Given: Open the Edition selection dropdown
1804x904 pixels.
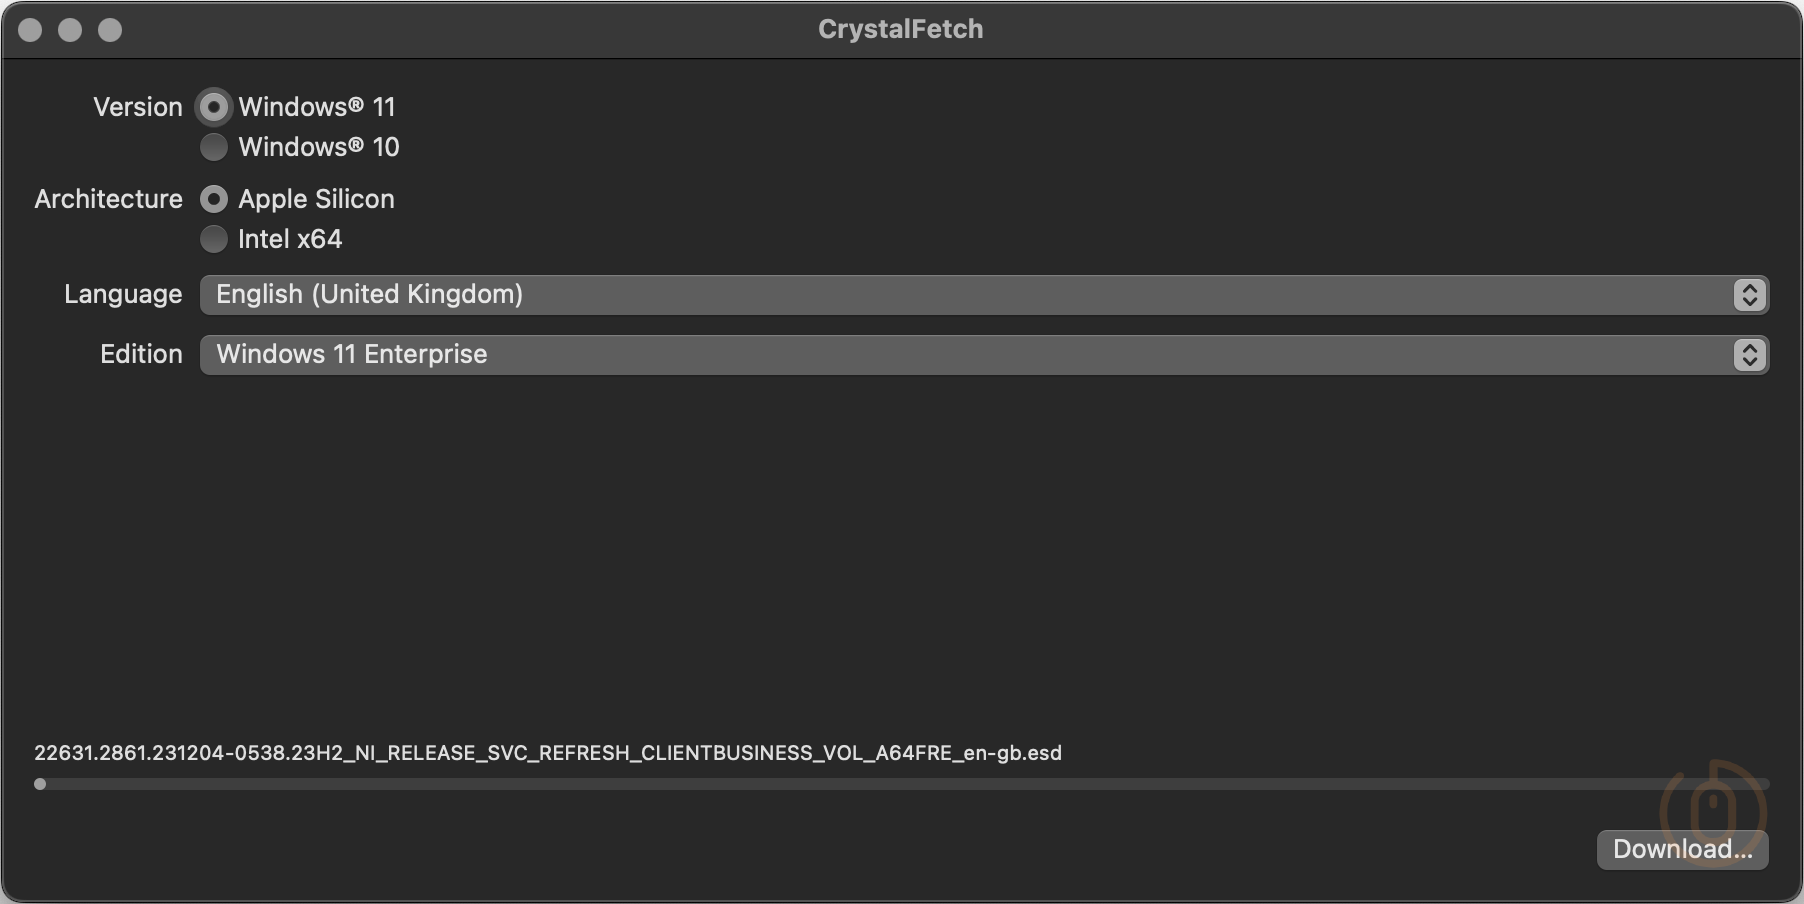Looking at the screenshot, I should (900, 354).
